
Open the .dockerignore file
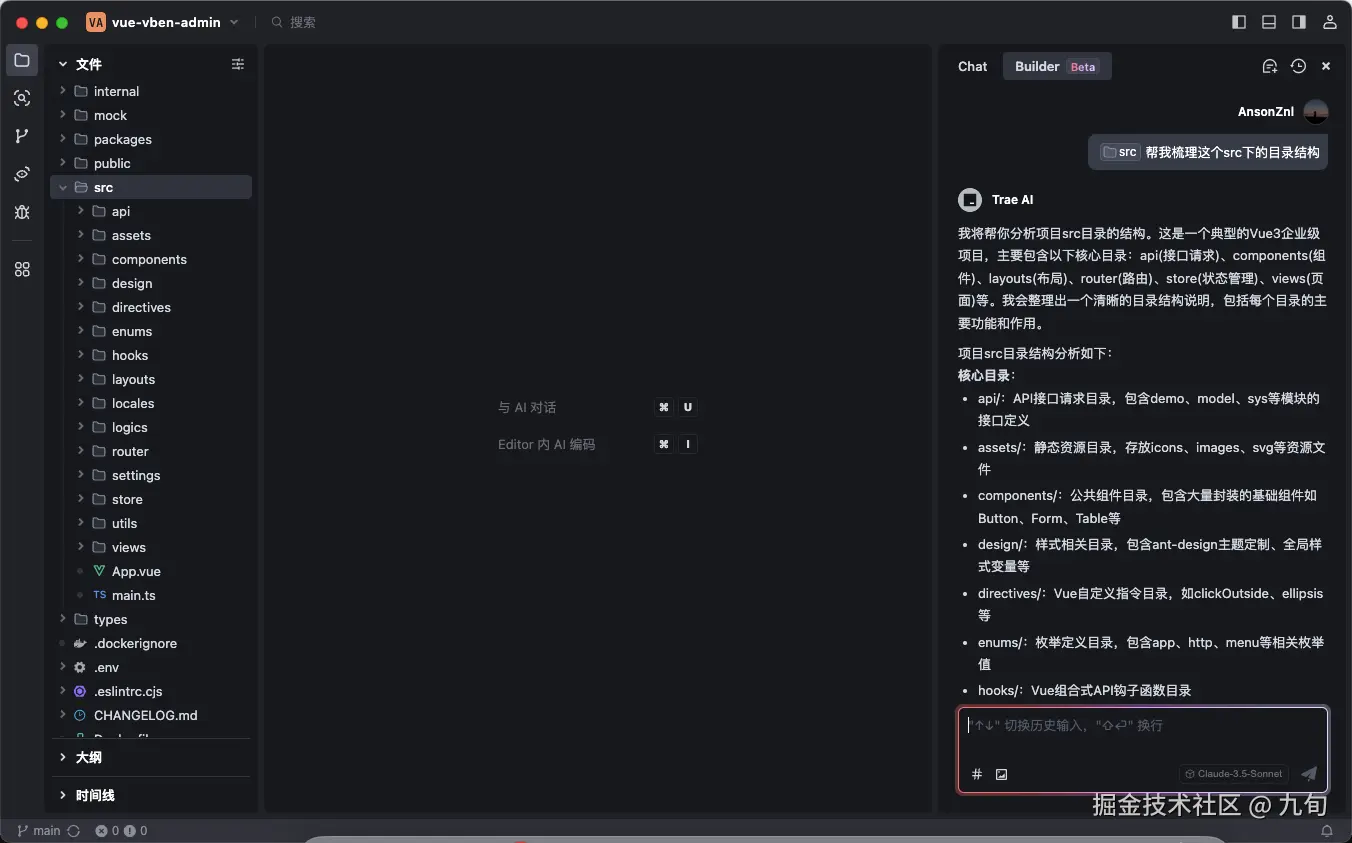(x=151, y=643)
